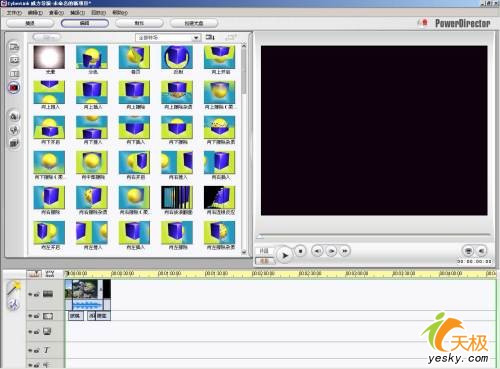Screen dimensions: 500x369
Task: Open the Transition Room red icon
Action: [x=14, y=88]
